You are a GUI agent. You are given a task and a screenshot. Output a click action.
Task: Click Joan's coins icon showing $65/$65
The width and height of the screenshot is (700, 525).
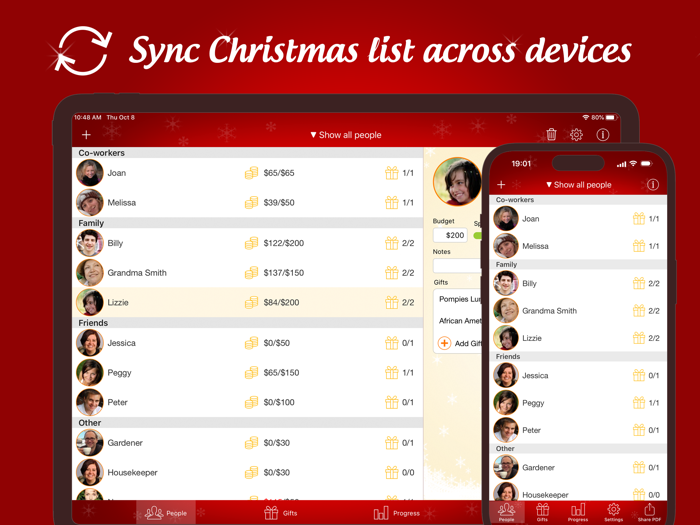click(251, 173)
